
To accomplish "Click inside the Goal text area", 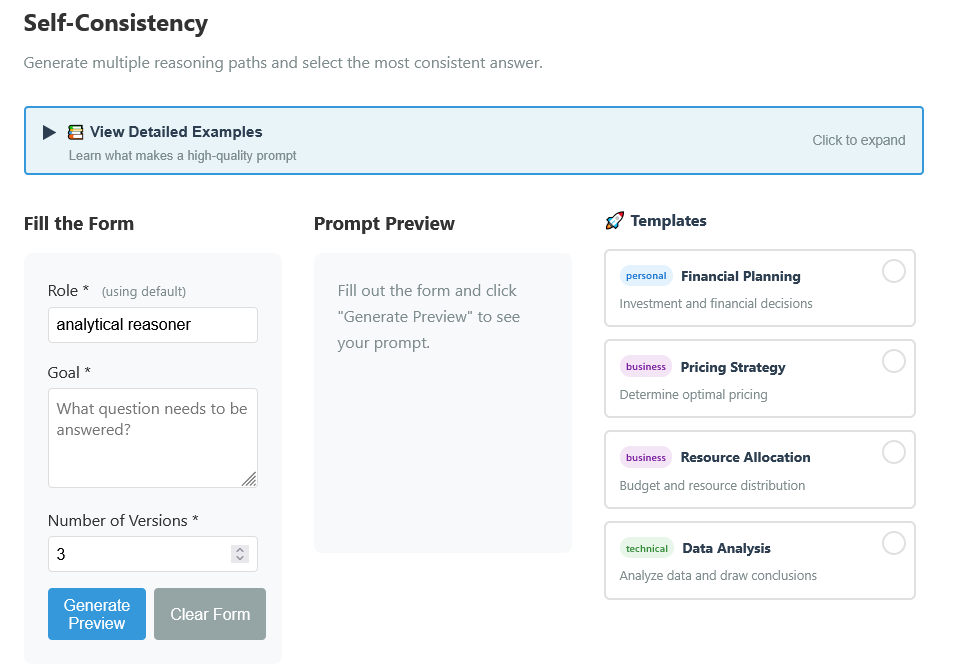I will (152, 437).
